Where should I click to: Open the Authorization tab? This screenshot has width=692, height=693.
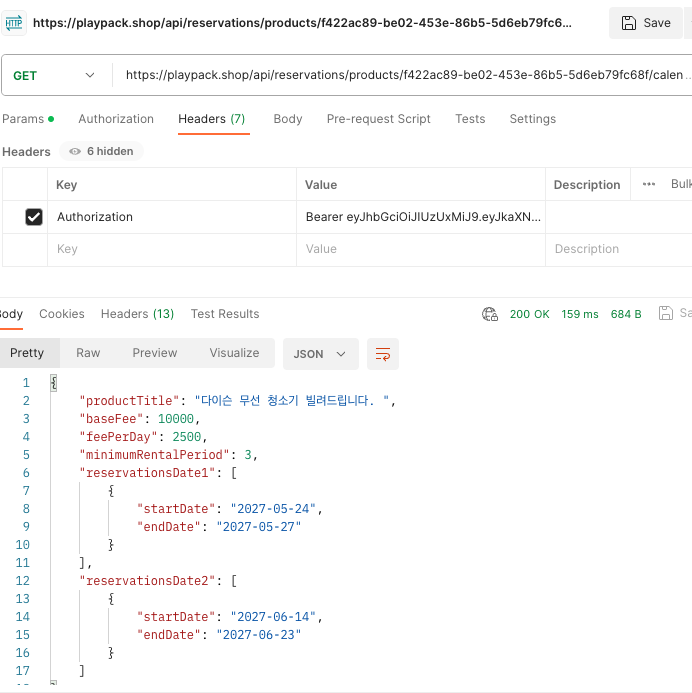pyautogui.click(x=116, y=119)
